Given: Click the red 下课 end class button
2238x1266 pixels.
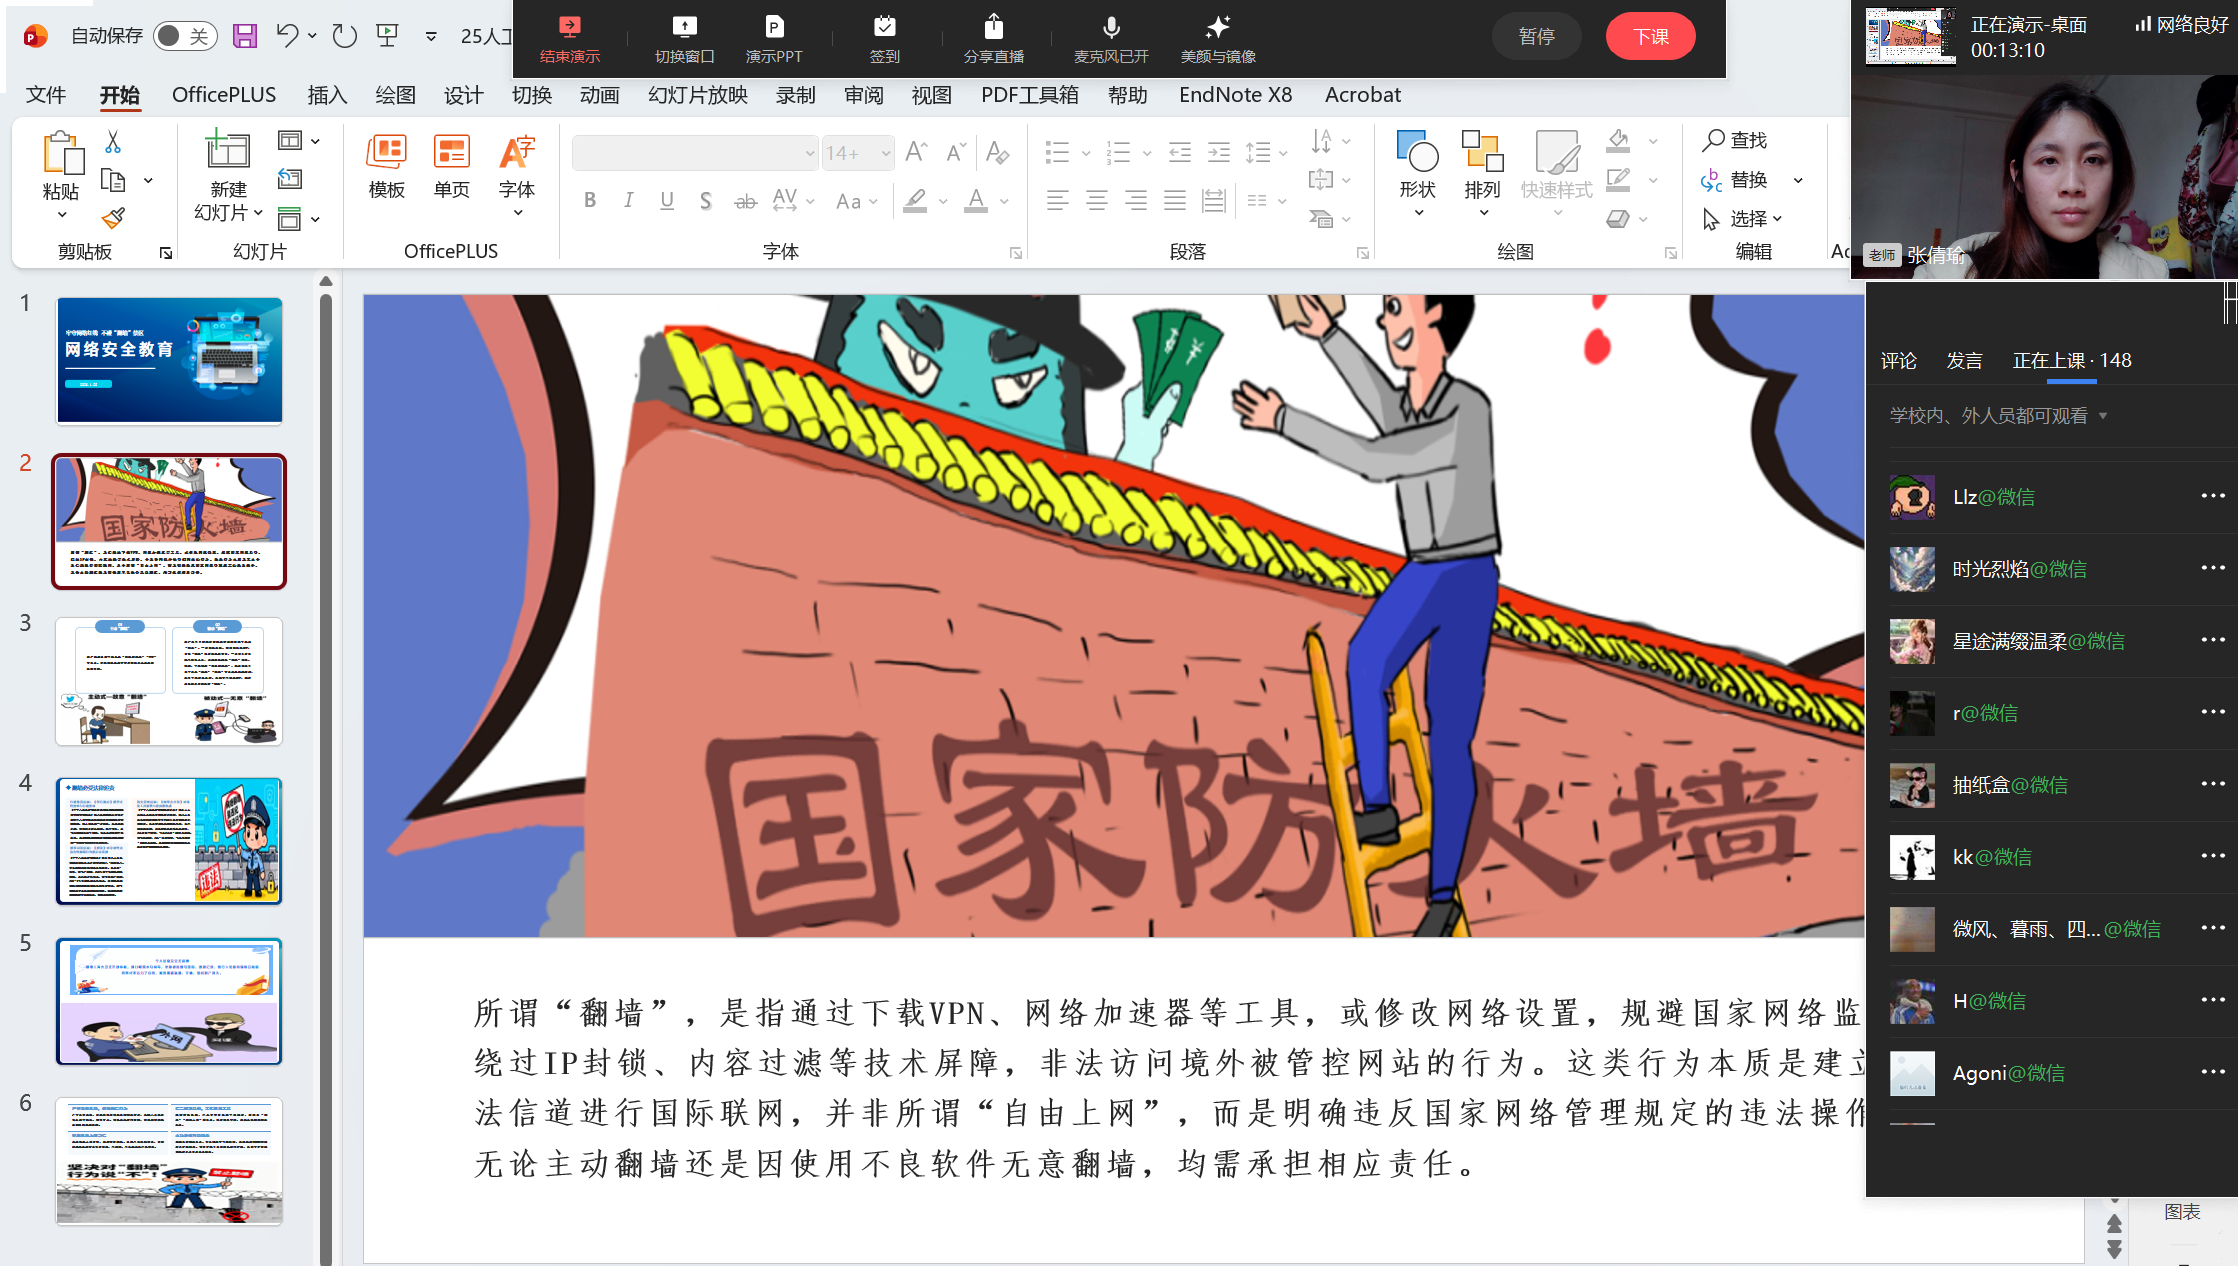Looking at the screenshot, I should (1650, 37).
